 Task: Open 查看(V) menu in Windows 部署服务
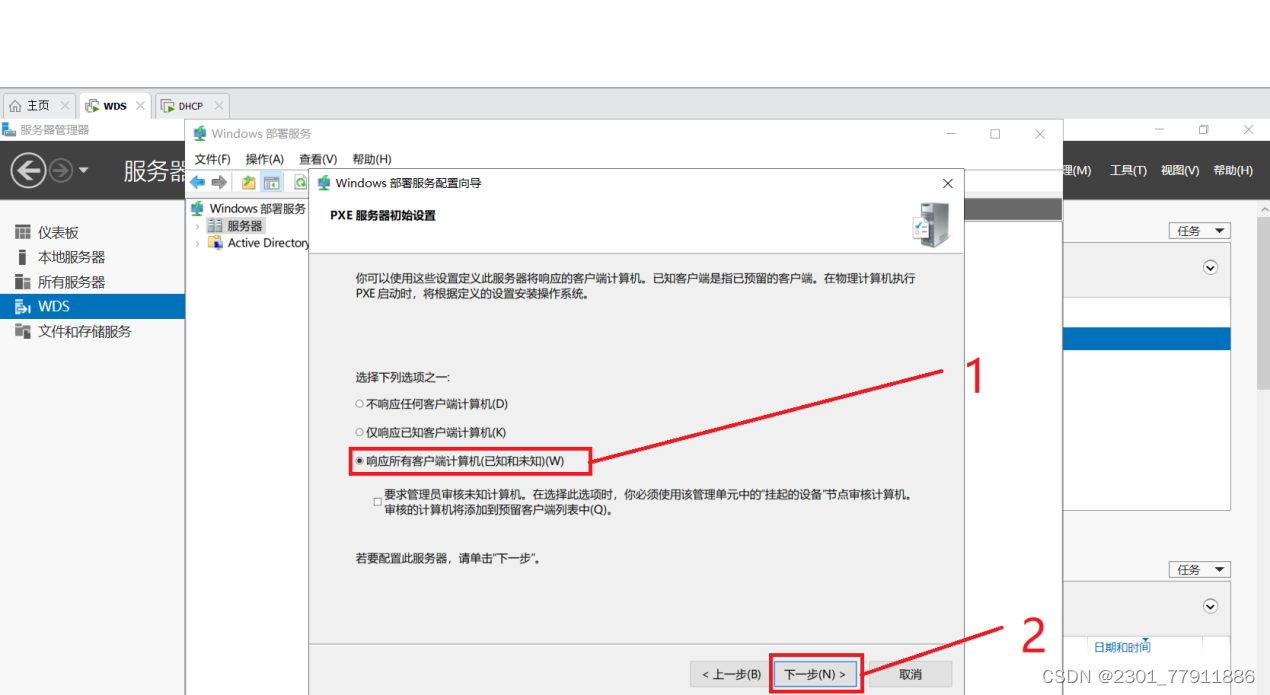point(318,159)
